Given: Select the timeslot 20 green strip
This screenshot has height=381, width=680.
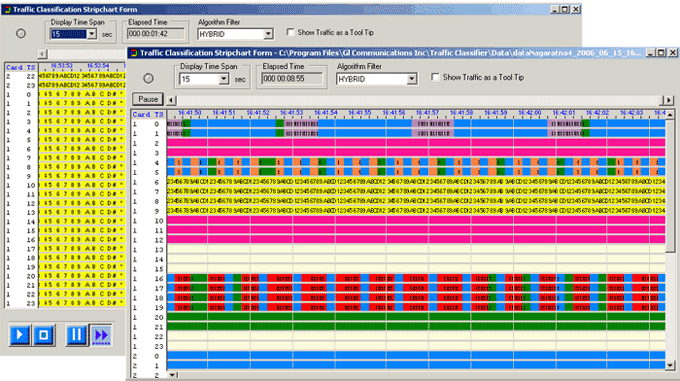Looking at the screenshot, I should pos(416,317).
